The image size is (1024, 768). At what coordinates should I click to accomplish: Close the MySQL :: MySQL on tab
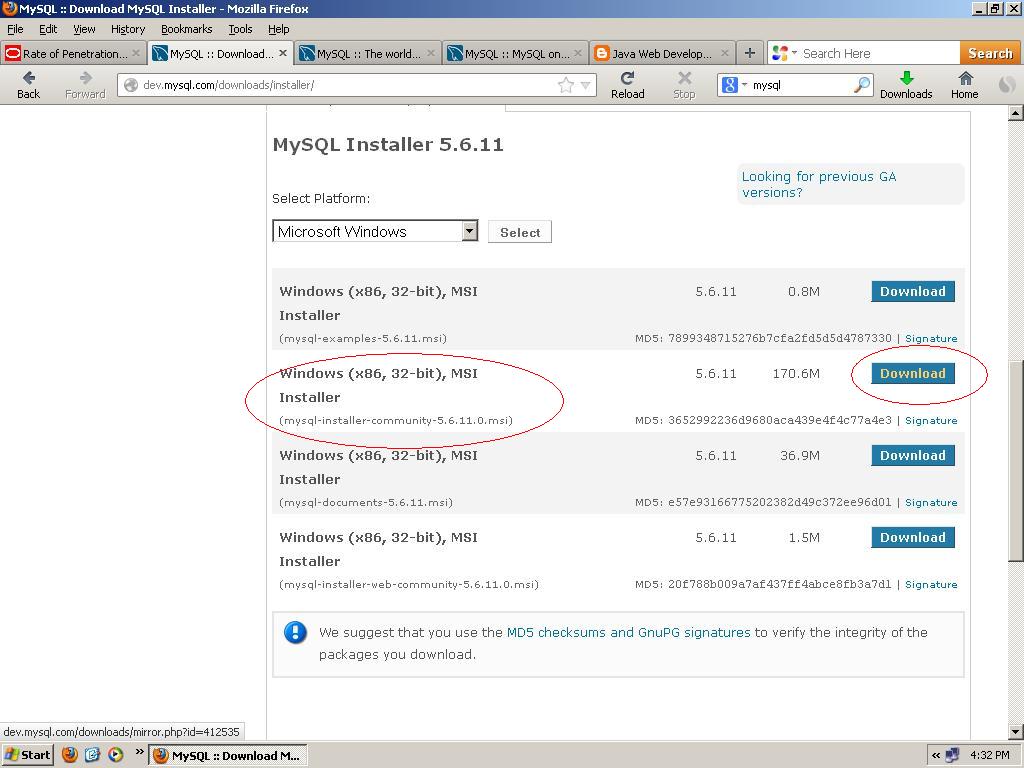click(578, 53)
